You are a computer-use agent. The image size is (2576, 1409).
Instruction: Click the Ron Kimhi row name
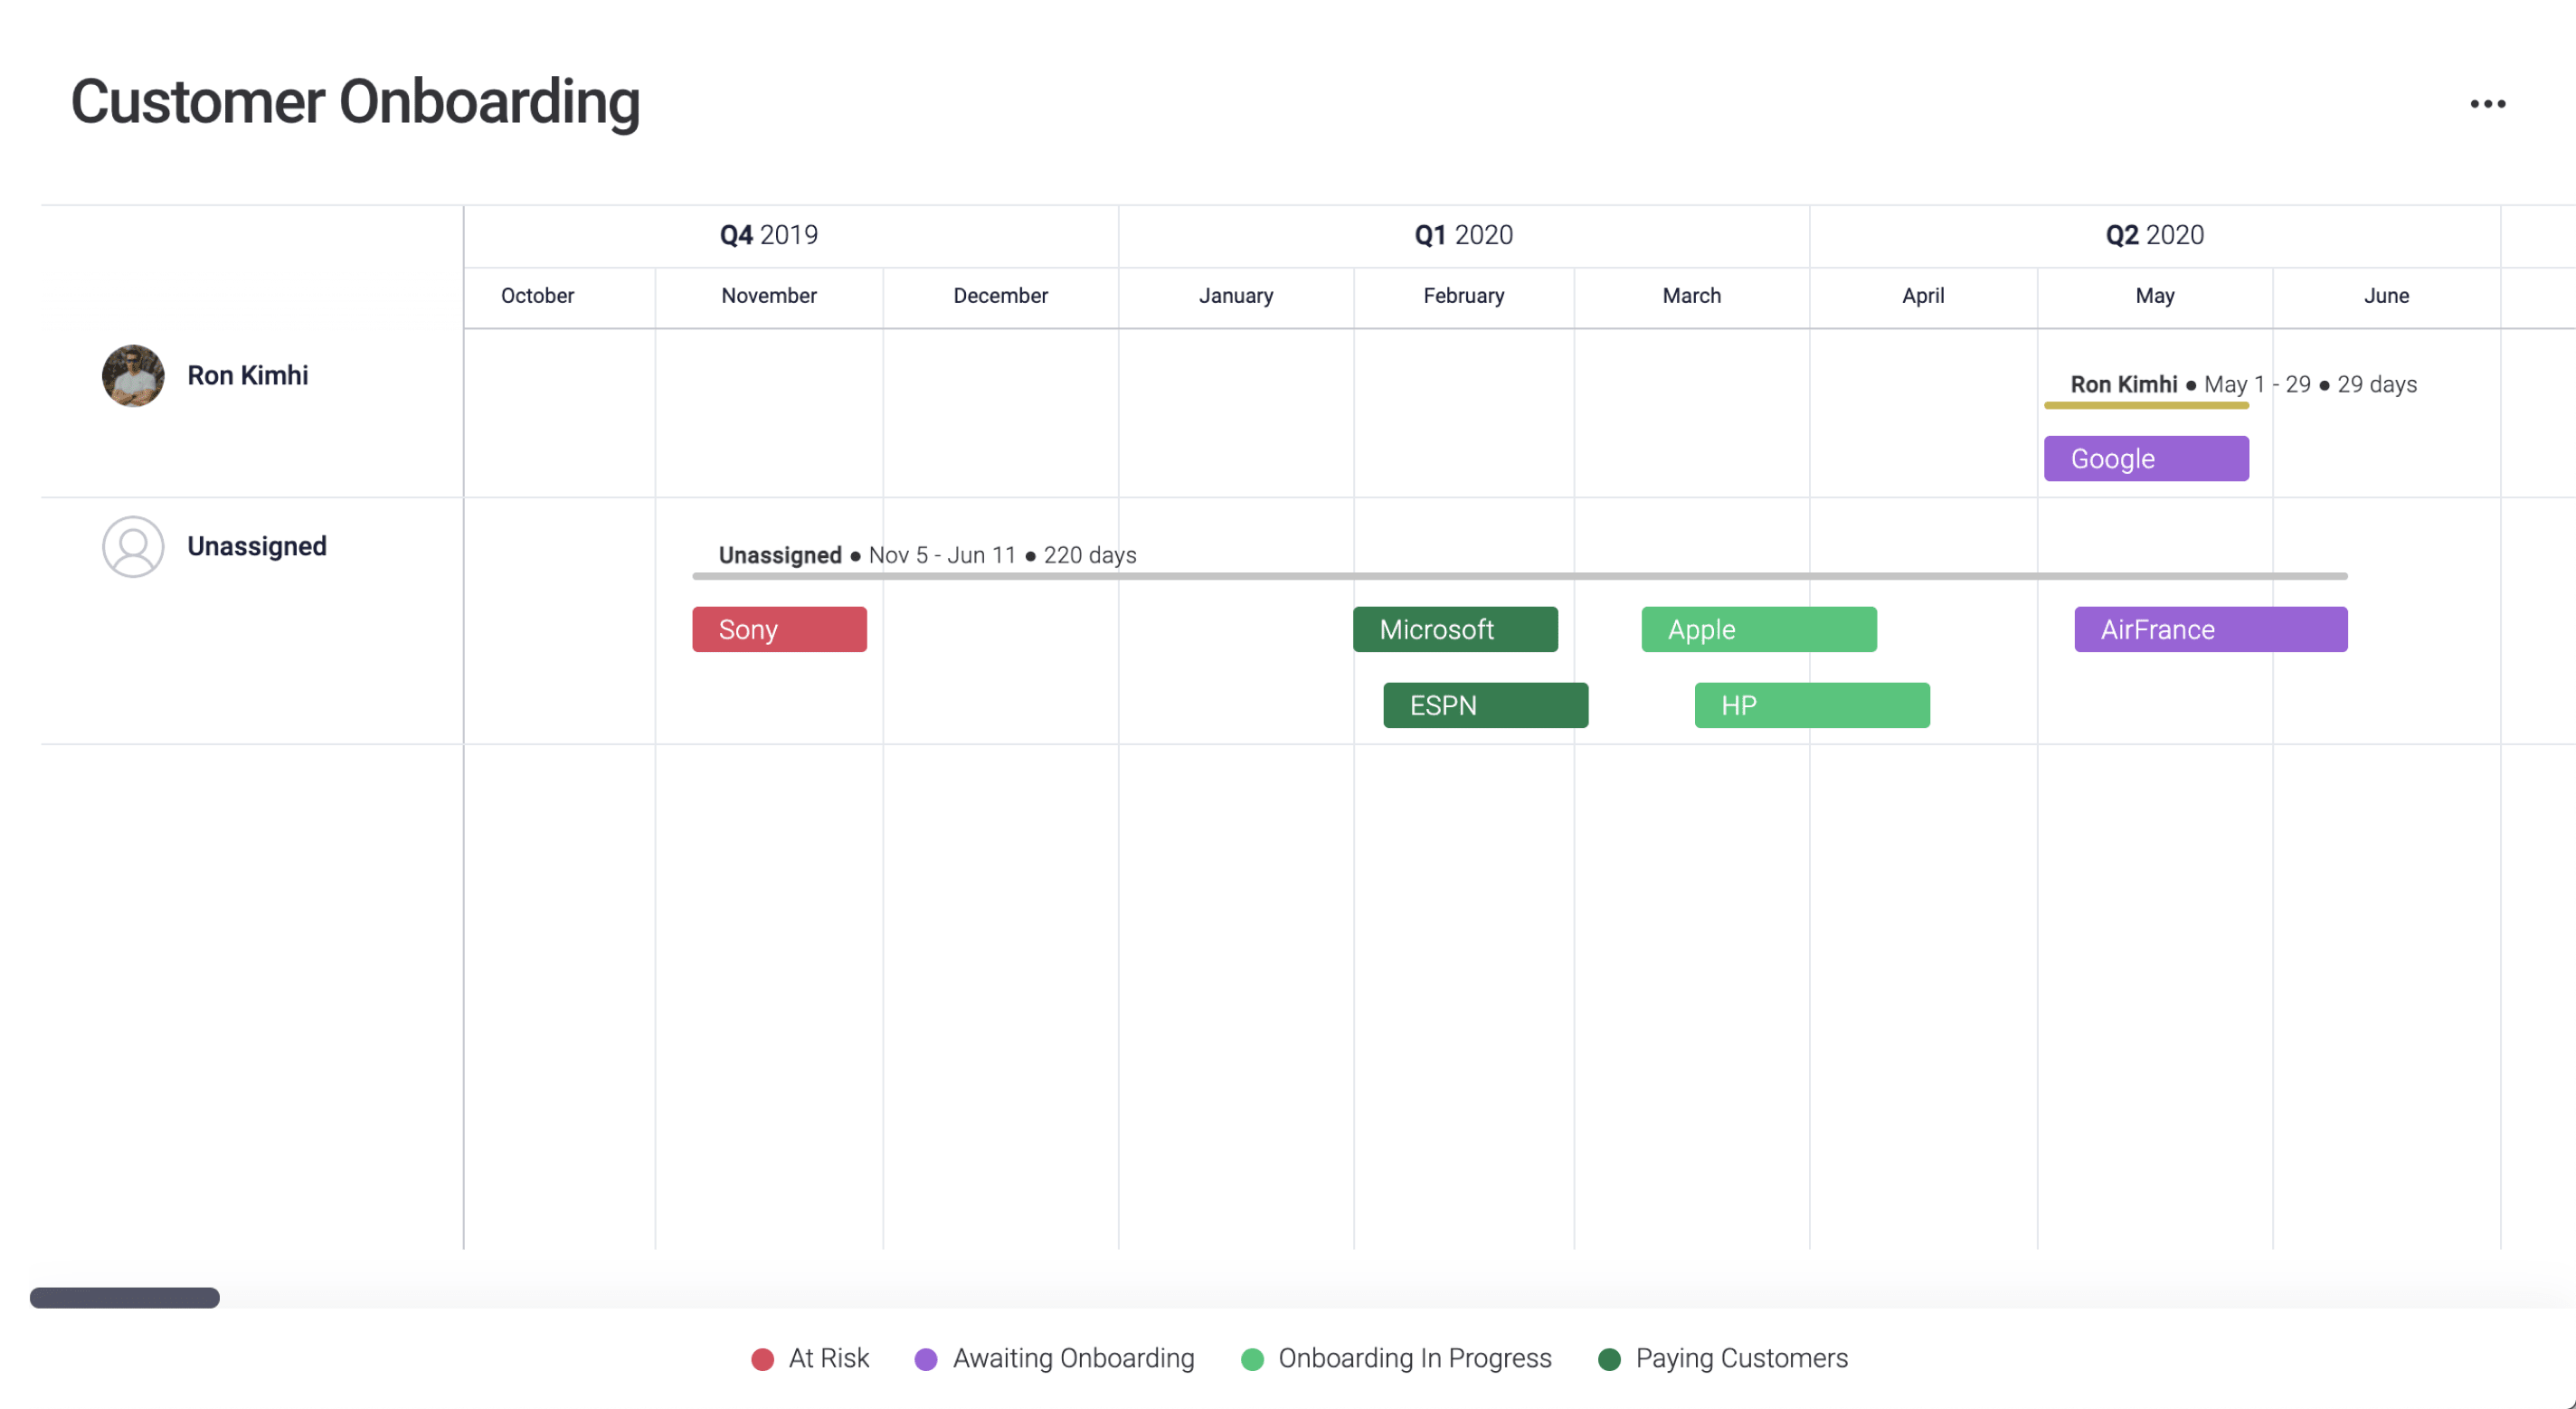coord(247,375)
